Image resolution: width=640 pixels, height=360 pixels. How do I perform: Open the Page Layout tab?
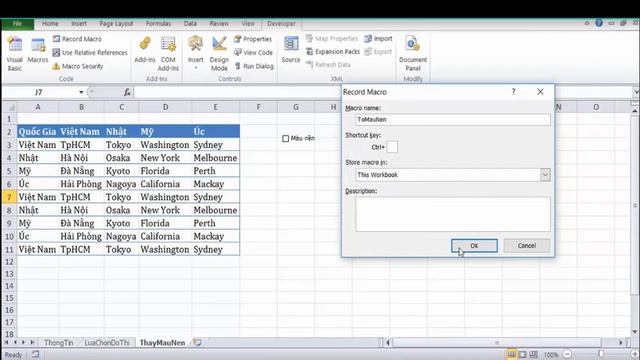pos(116,24)
